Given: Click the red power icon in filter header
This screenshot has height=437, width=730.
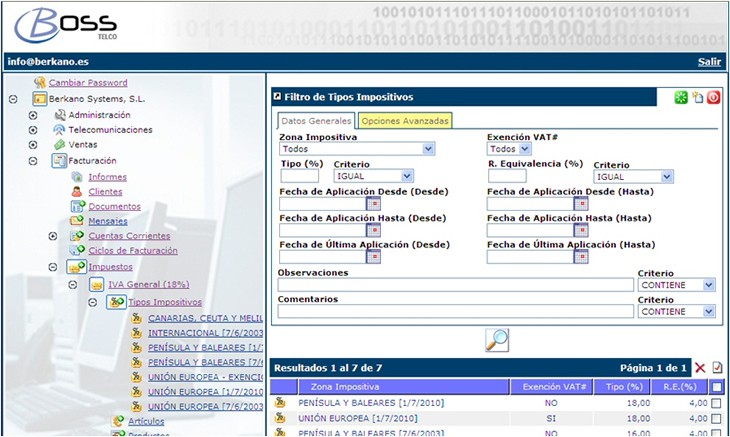Looking at the screenshot, I should (714, 97).
